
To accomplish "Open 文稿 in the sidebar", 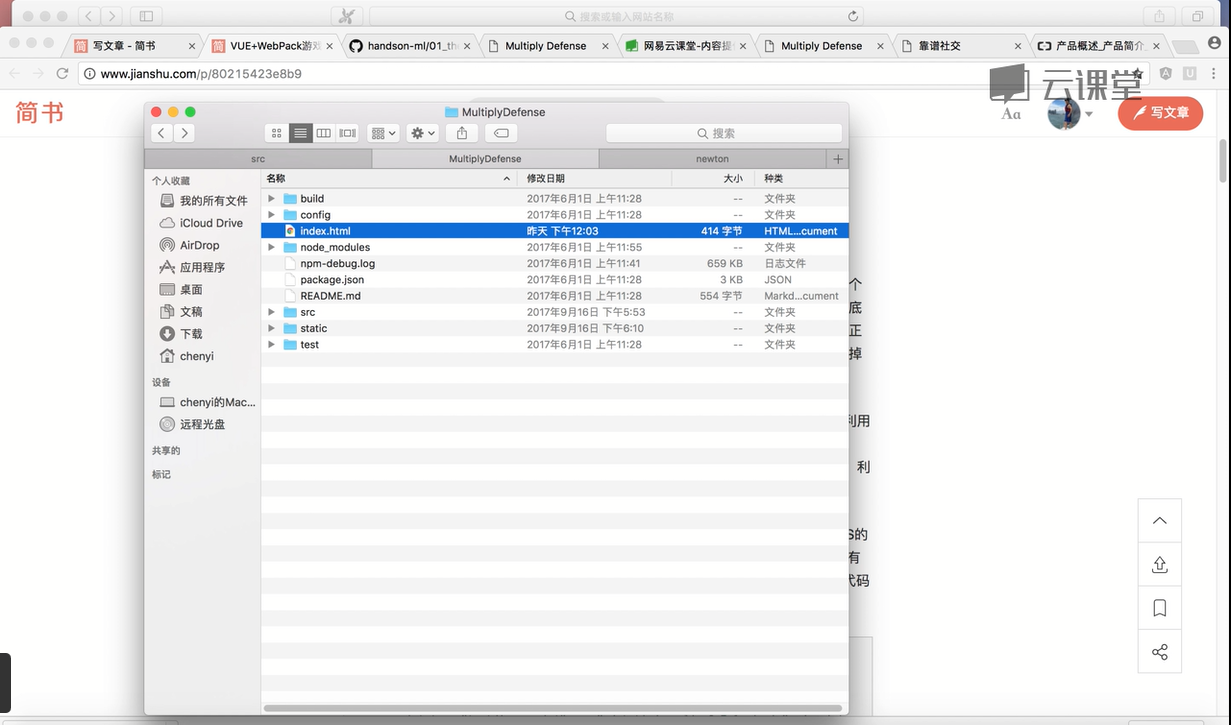I will click(181, 312).
